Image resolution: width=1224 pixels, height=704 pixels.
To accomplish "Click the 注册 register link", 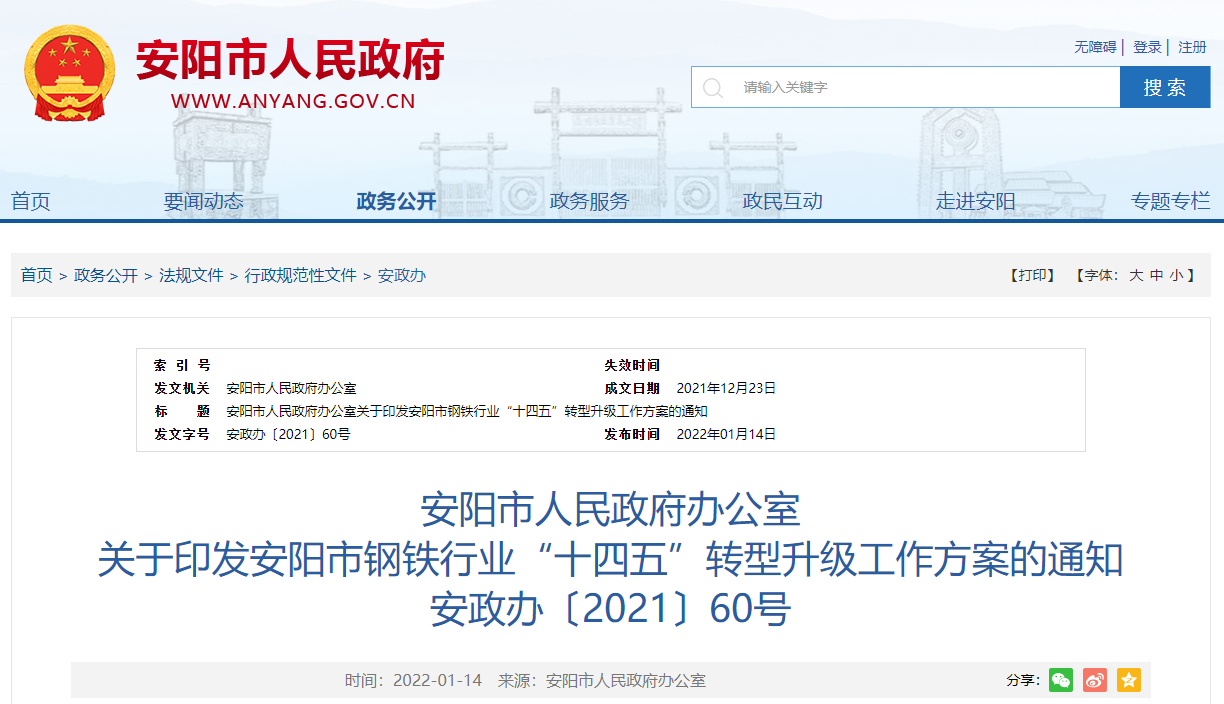I will point(1192,47).
